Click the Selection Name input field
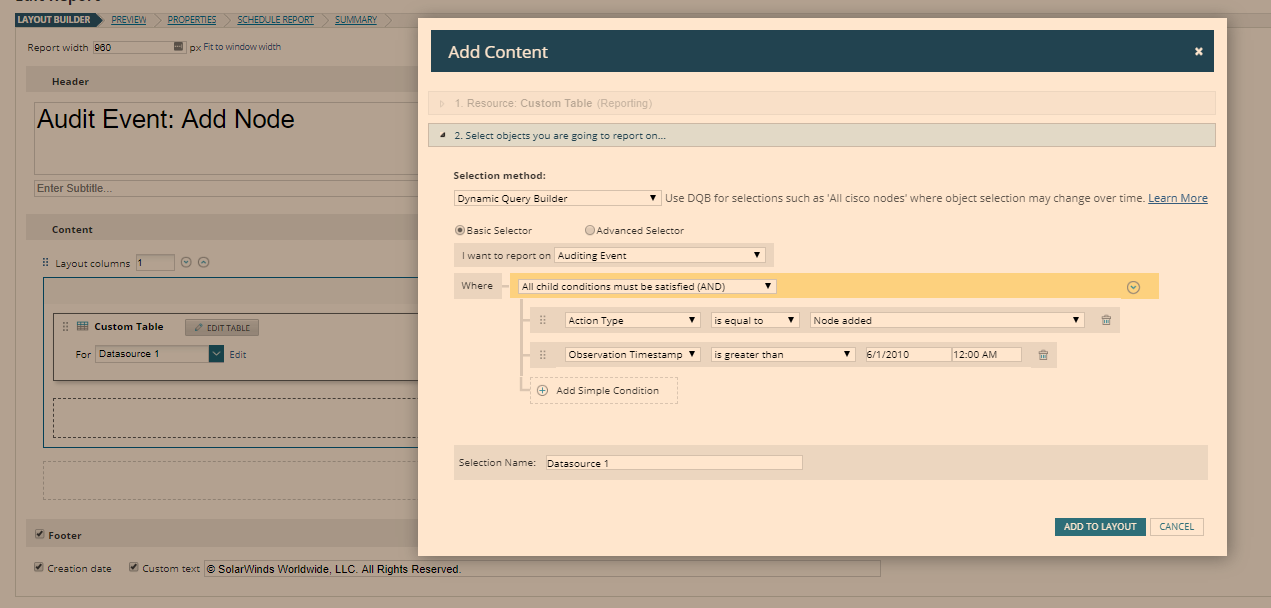Screen dimensions: 1271x608 tap(673, 463)
